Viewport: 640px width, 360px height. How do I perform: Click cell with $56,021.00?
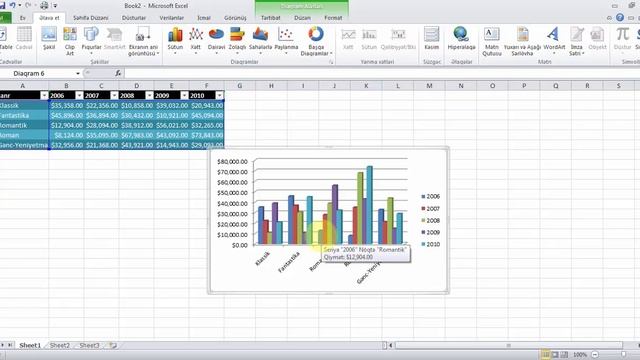point(172,125)
